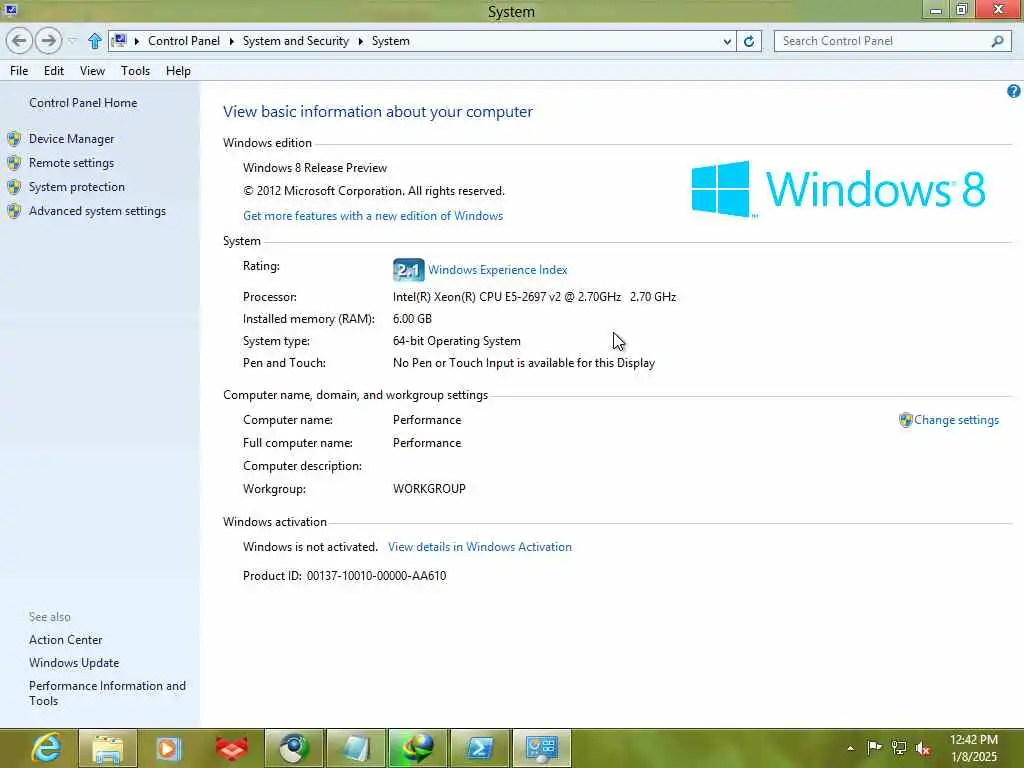Viewport: 1024px width, 768px height.
Task: Click Get more features with new edition link
Action: (373, 216)
